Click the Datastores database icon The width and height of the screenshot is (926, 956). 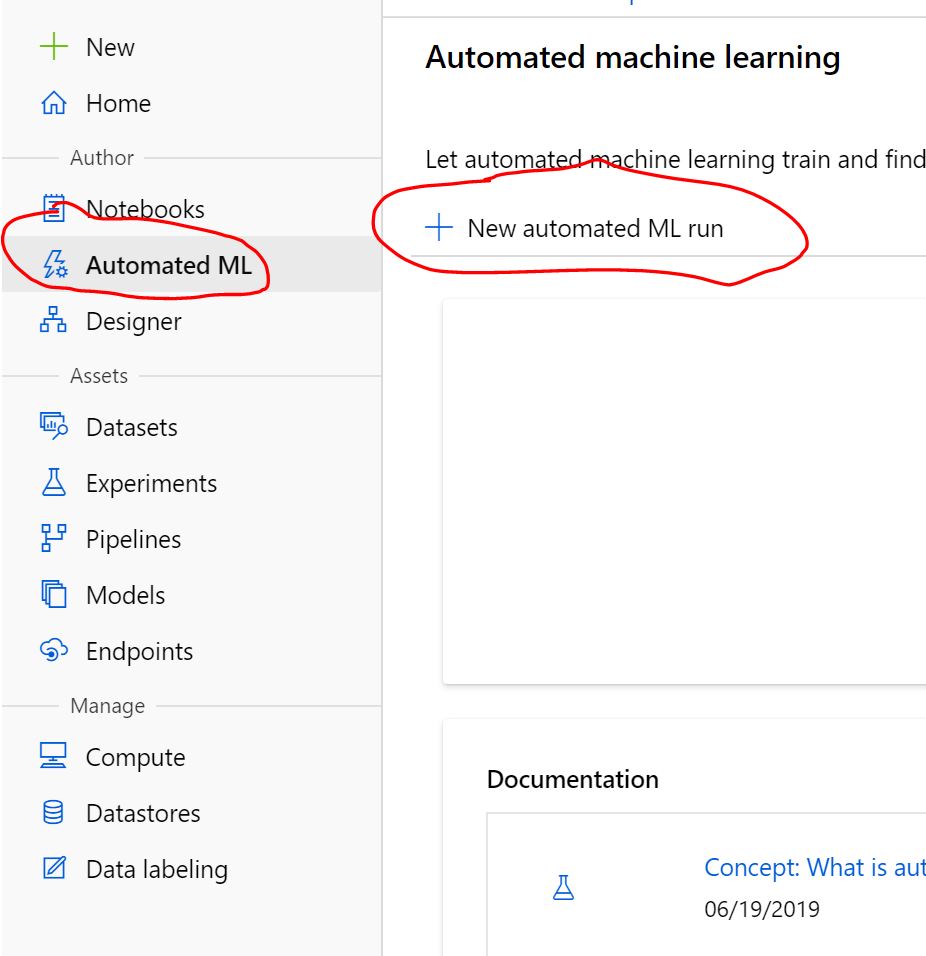[54, 813]
